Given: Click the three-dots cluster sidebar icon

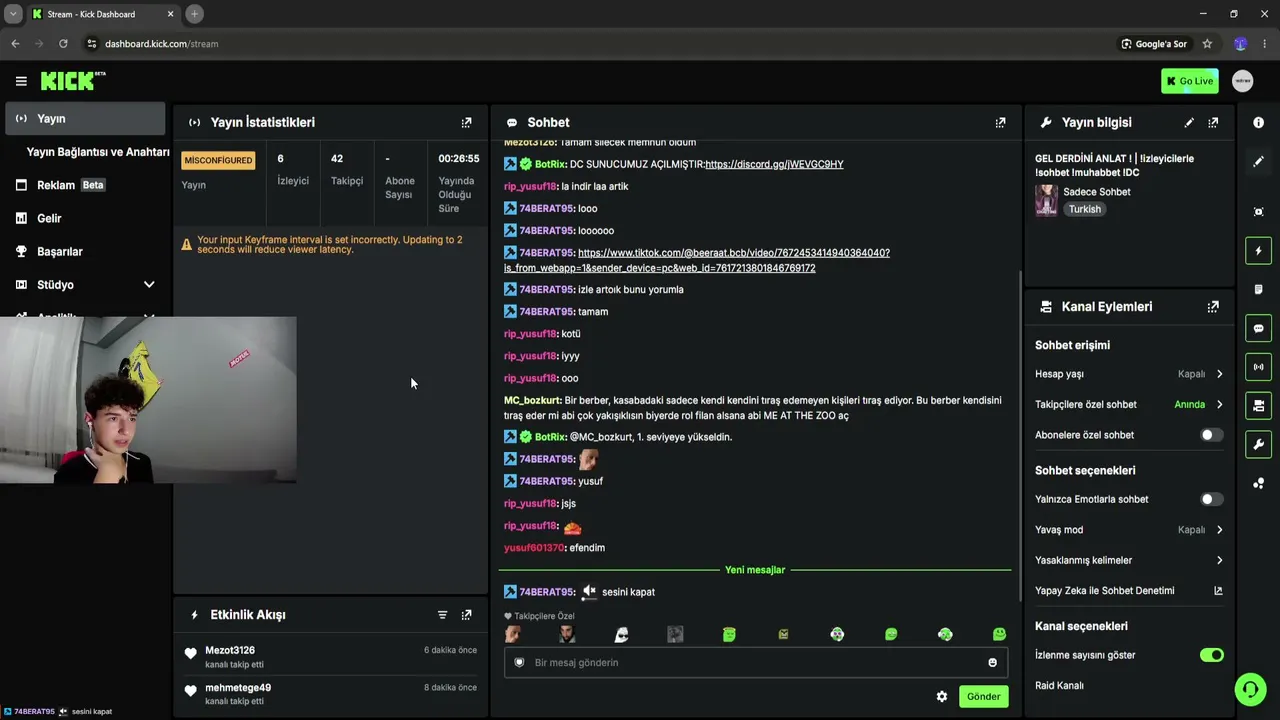Looking at the screenshot, I should (x=1258, y=483).
